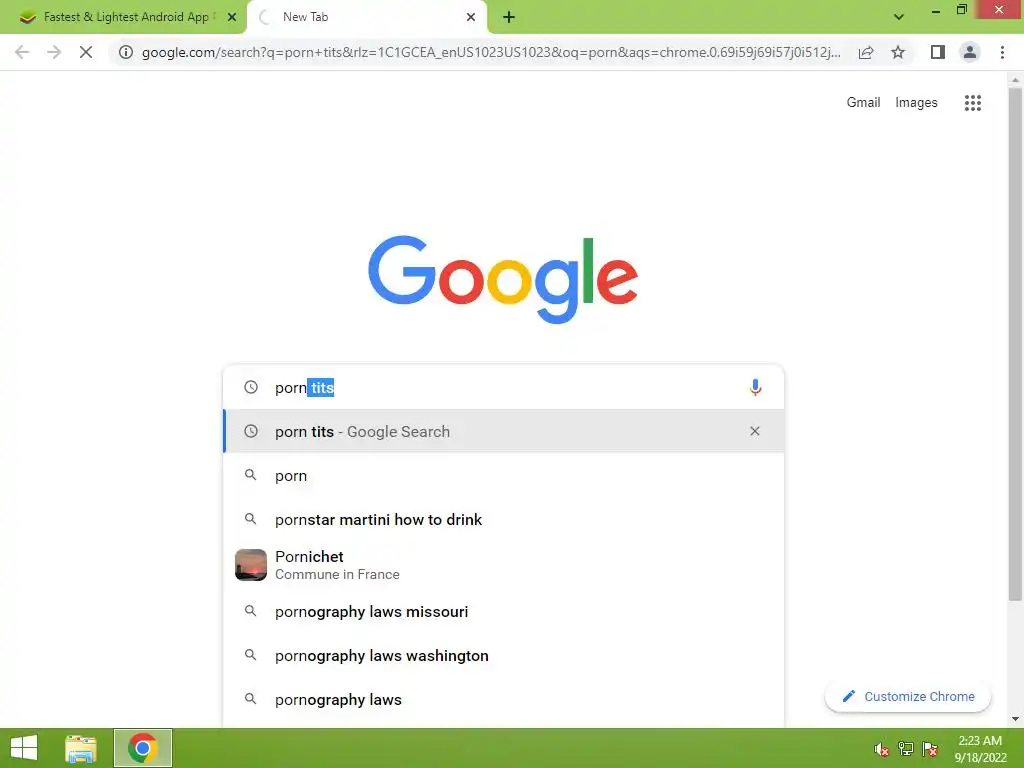1024x768 pixels.
Task: Stop loading the page with the X button
Action: point(86,52)
